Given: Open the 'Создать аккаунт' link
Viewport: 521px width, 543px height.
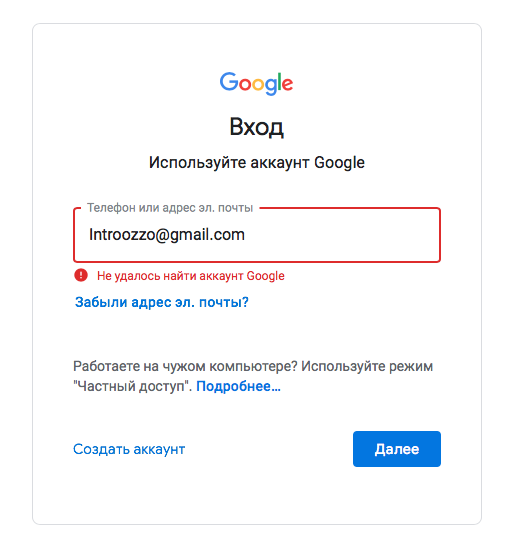Looking at the screenshot, I should (129, 449).
